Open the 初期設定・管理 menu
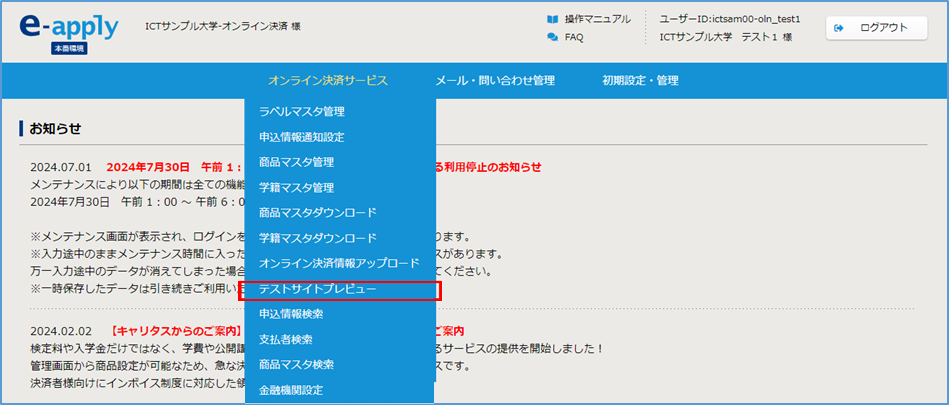This screenshot has width=949, height=405. click(x=640, y=80)
